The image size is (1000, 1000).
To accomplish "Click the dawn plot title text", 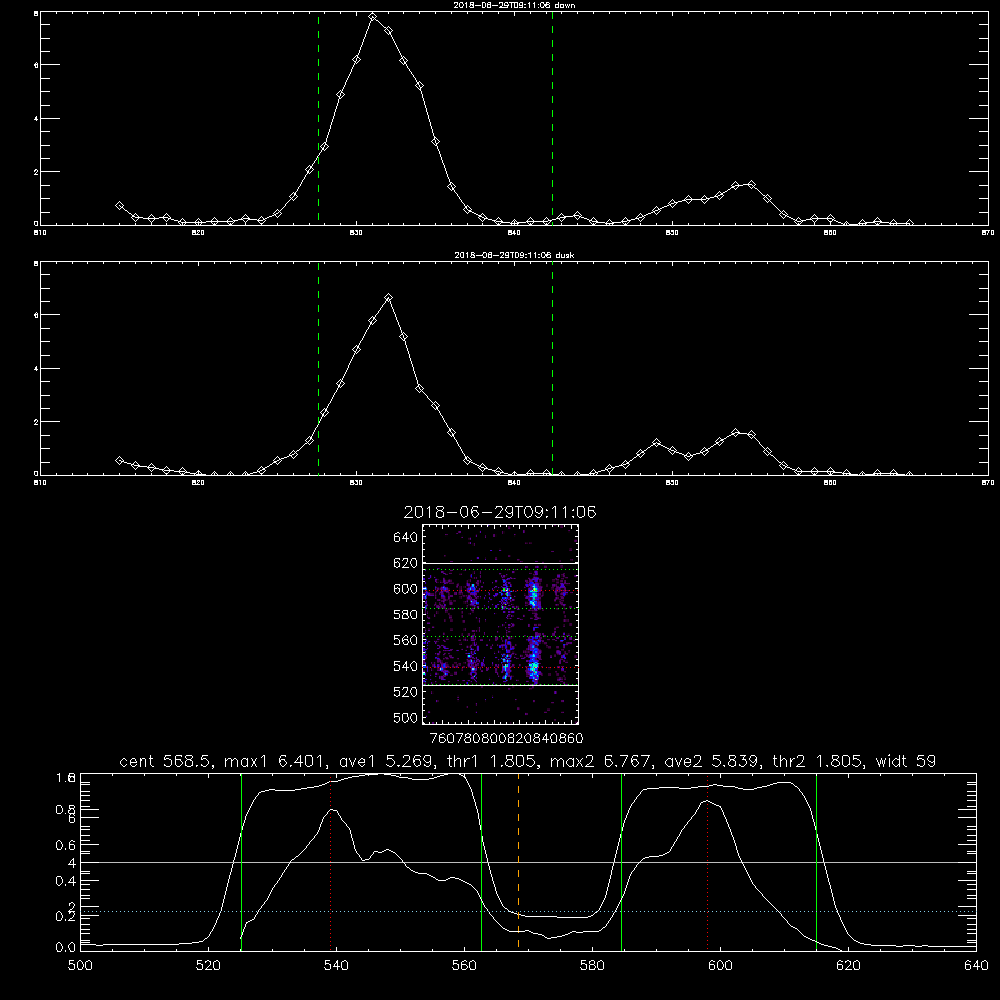I will [x=514, y=5].
